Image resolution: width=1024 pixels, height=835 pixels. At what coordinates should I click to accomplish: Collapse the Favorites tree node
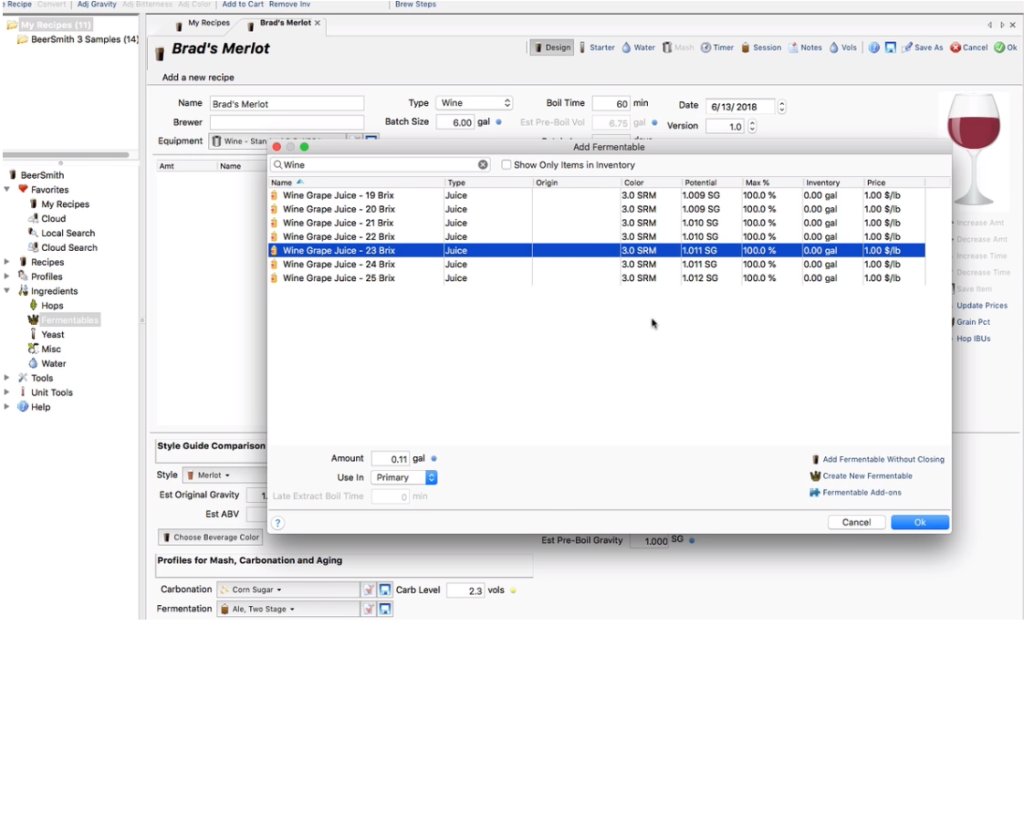[x=7, y=189]
